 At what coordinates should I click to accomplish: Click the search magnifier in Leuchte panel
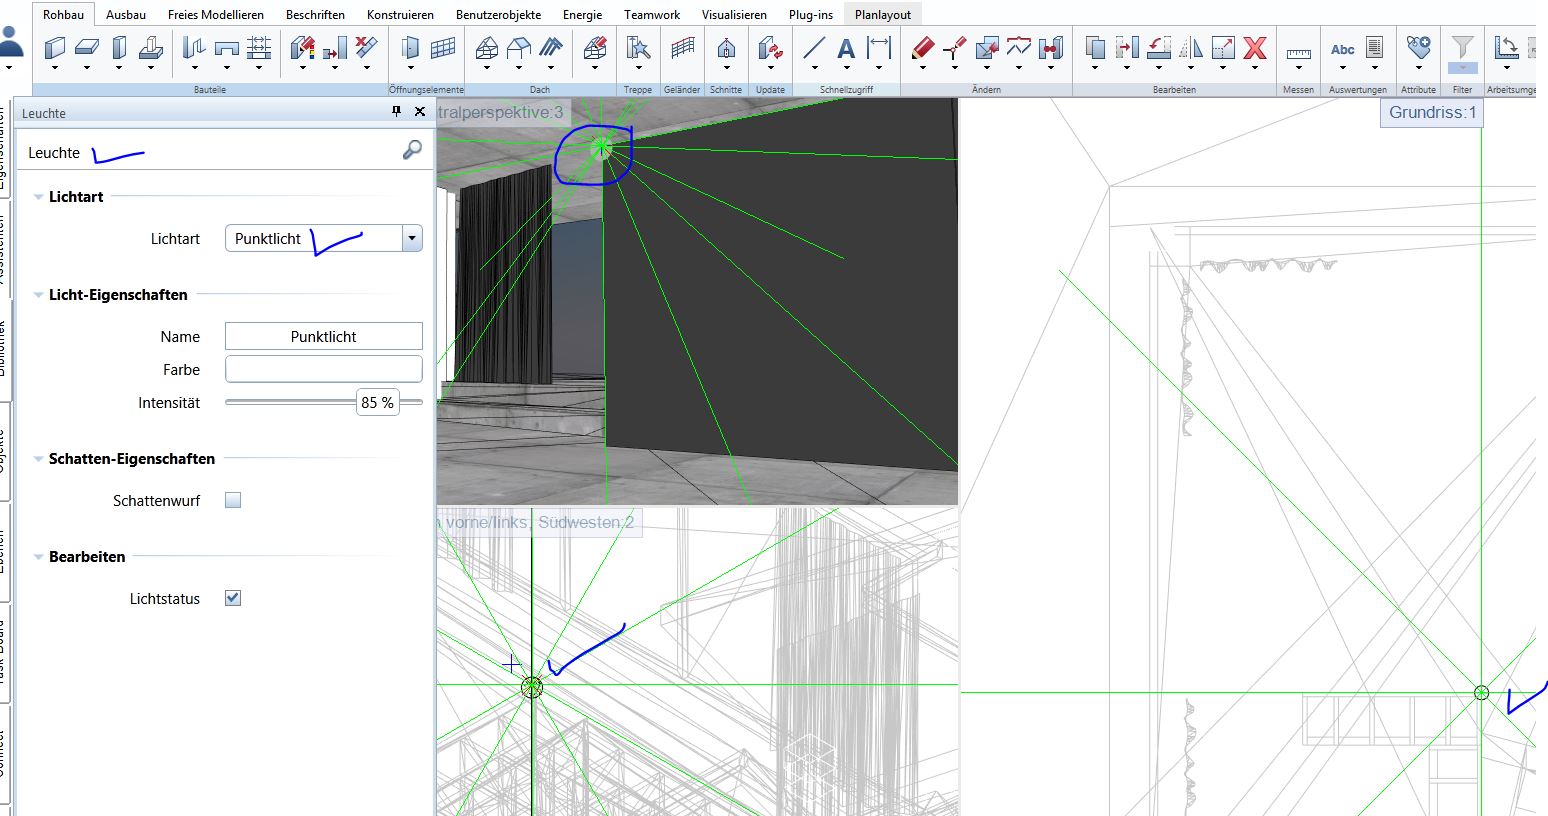point(412,150)
